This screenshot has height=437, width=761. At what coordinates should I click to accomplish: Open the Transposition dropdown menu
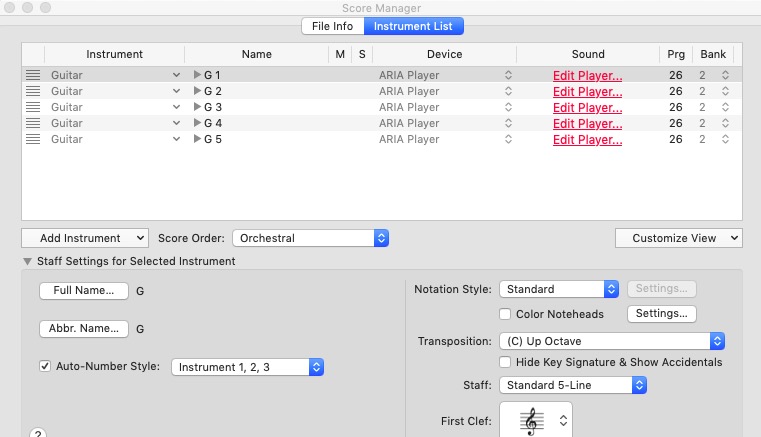pyautogui.click(x=611, y=341)
